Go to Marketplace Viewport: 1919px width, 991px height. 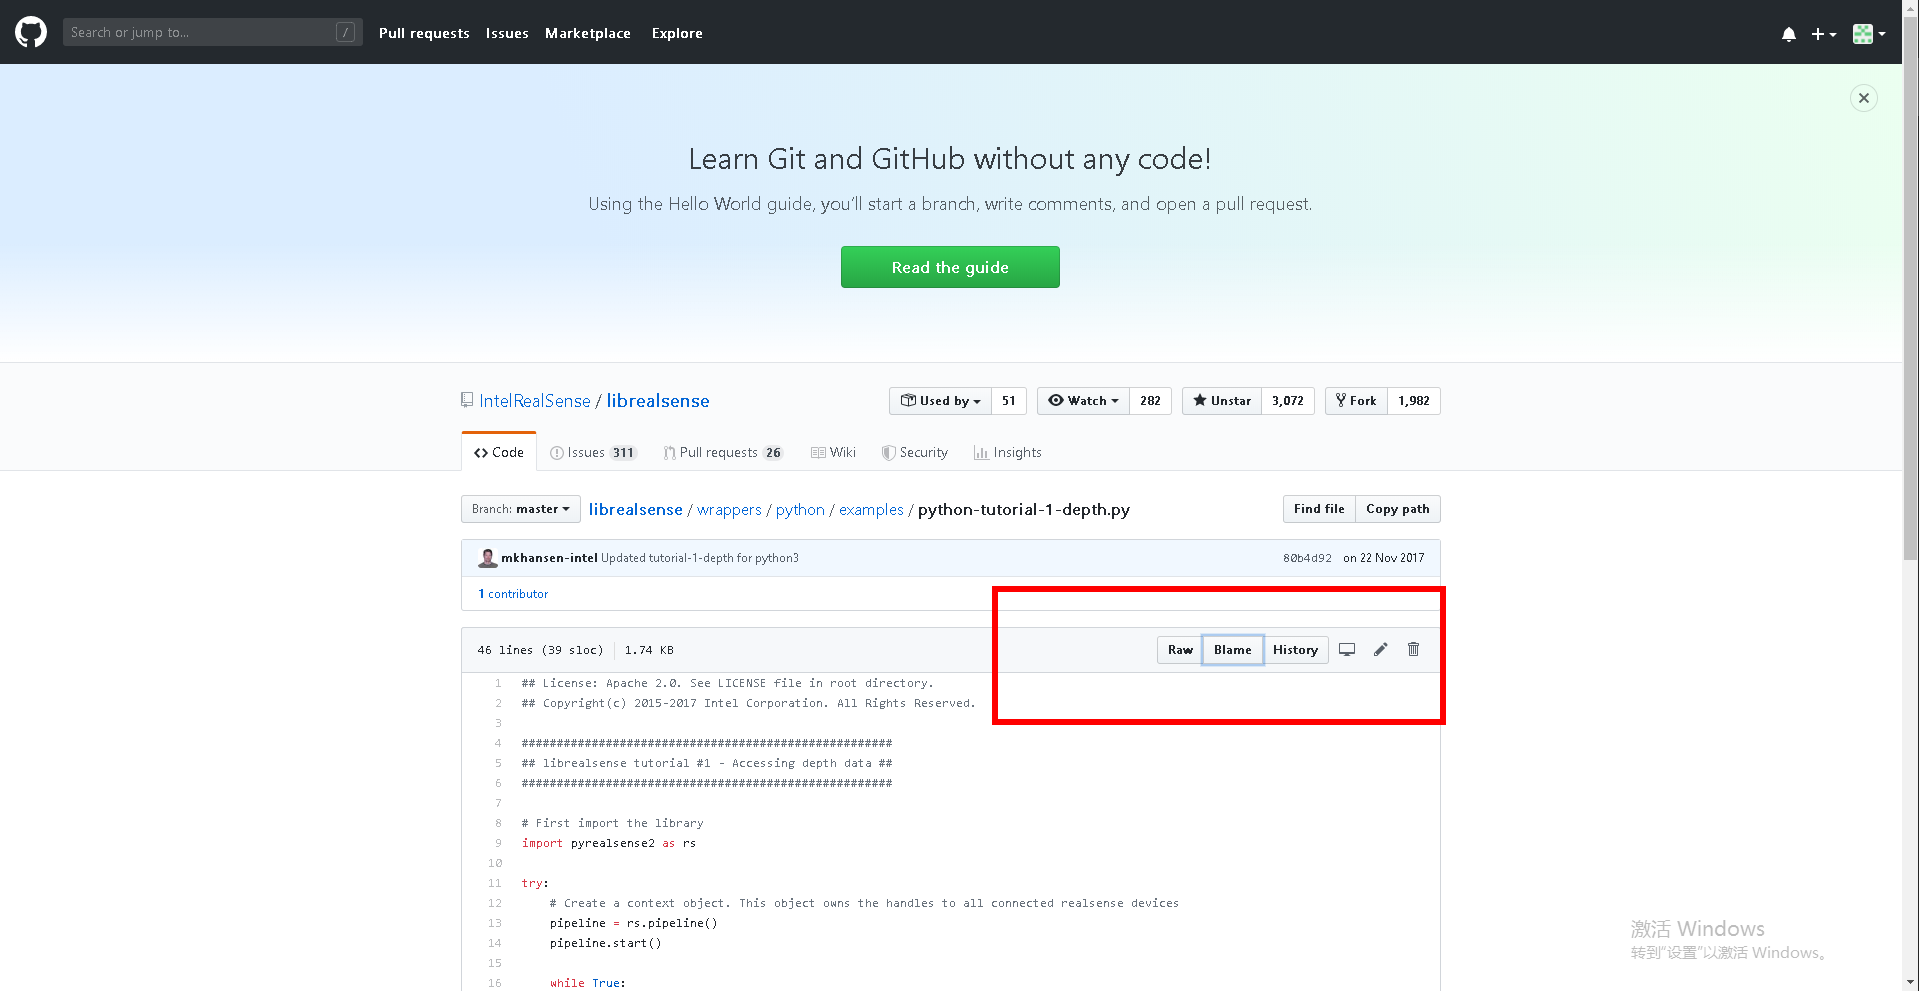(588, 33)
